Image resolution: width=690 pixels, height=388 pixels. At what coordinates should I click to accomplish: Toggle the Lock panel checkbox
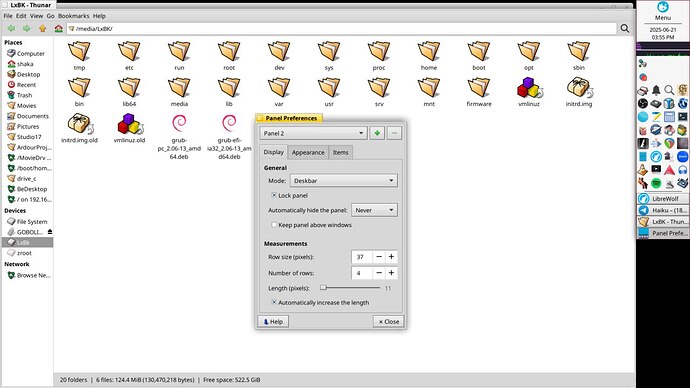pyautogui.click(x=274, y=195)
